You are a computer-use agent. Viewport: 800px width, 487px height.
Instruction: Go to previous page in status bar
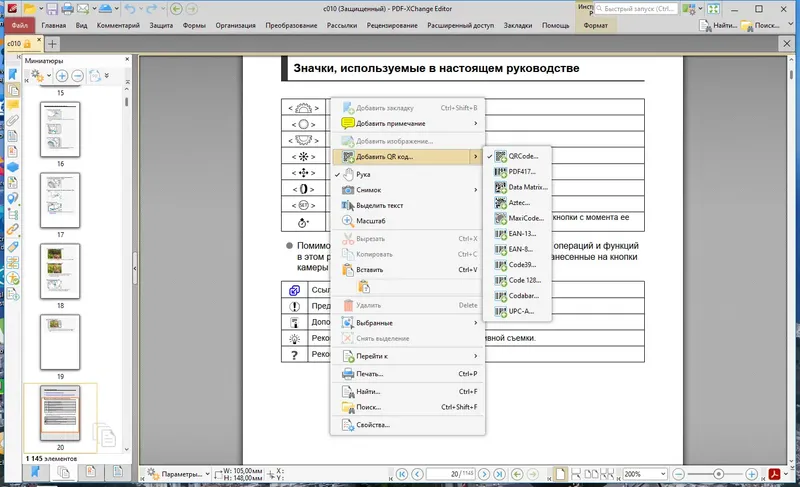[417, 474]
